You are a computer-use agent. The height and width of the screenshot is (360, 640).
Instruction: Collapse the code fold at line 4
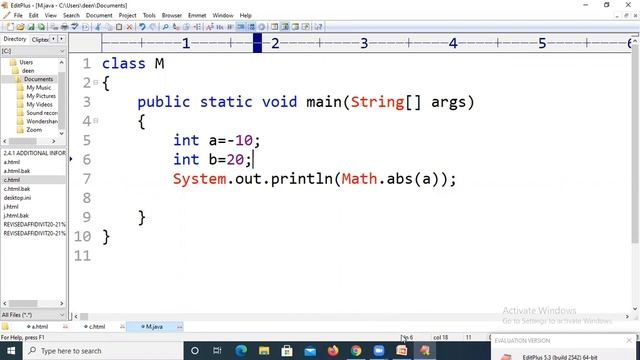click(x=96, y=120)
